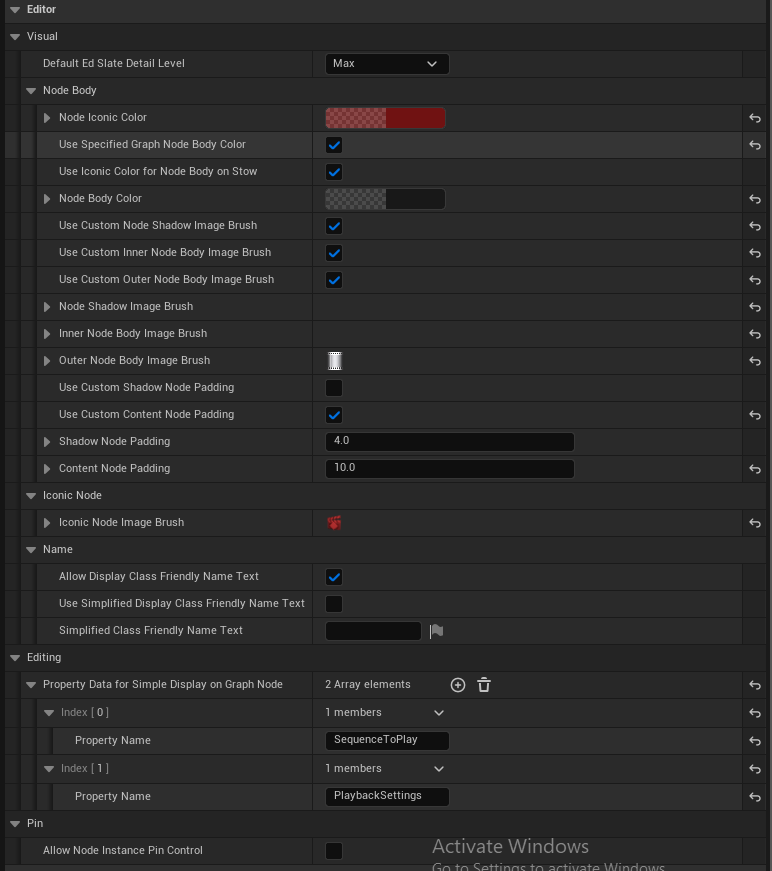Expand Outer Node Body Image Brush property

pos(47,361)
